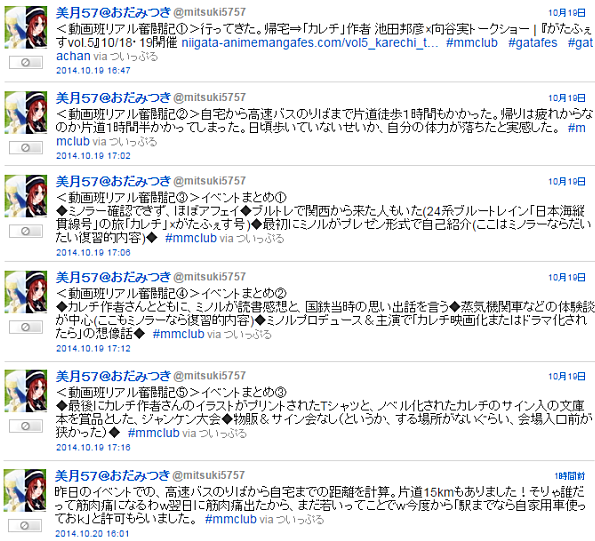Open the timestamp 2014.10.19 17:02

point(93,156)
